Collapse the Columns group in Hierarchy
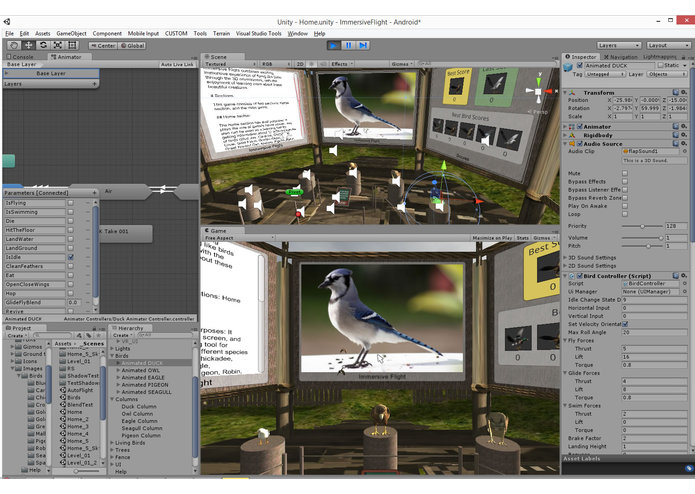 pos(112,399)
